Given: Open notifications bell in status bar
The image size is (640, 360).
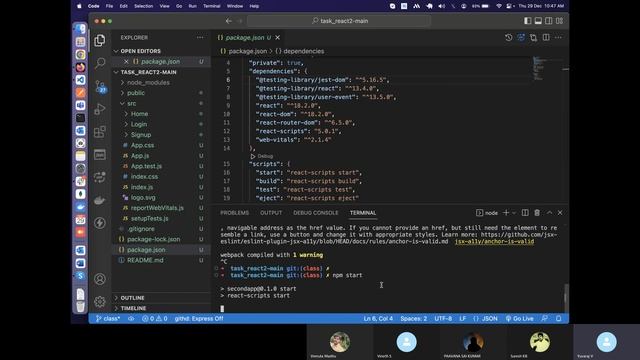Looking at the screenshot, I should 559,318.
